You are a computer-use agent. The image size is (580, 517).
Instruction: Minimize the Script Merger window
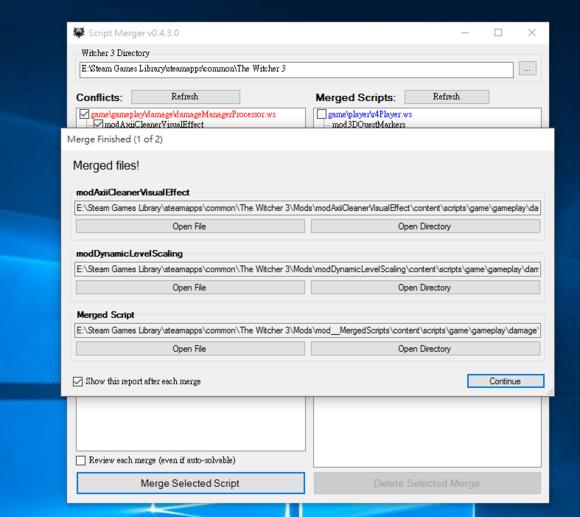click(x=465, y=33)
